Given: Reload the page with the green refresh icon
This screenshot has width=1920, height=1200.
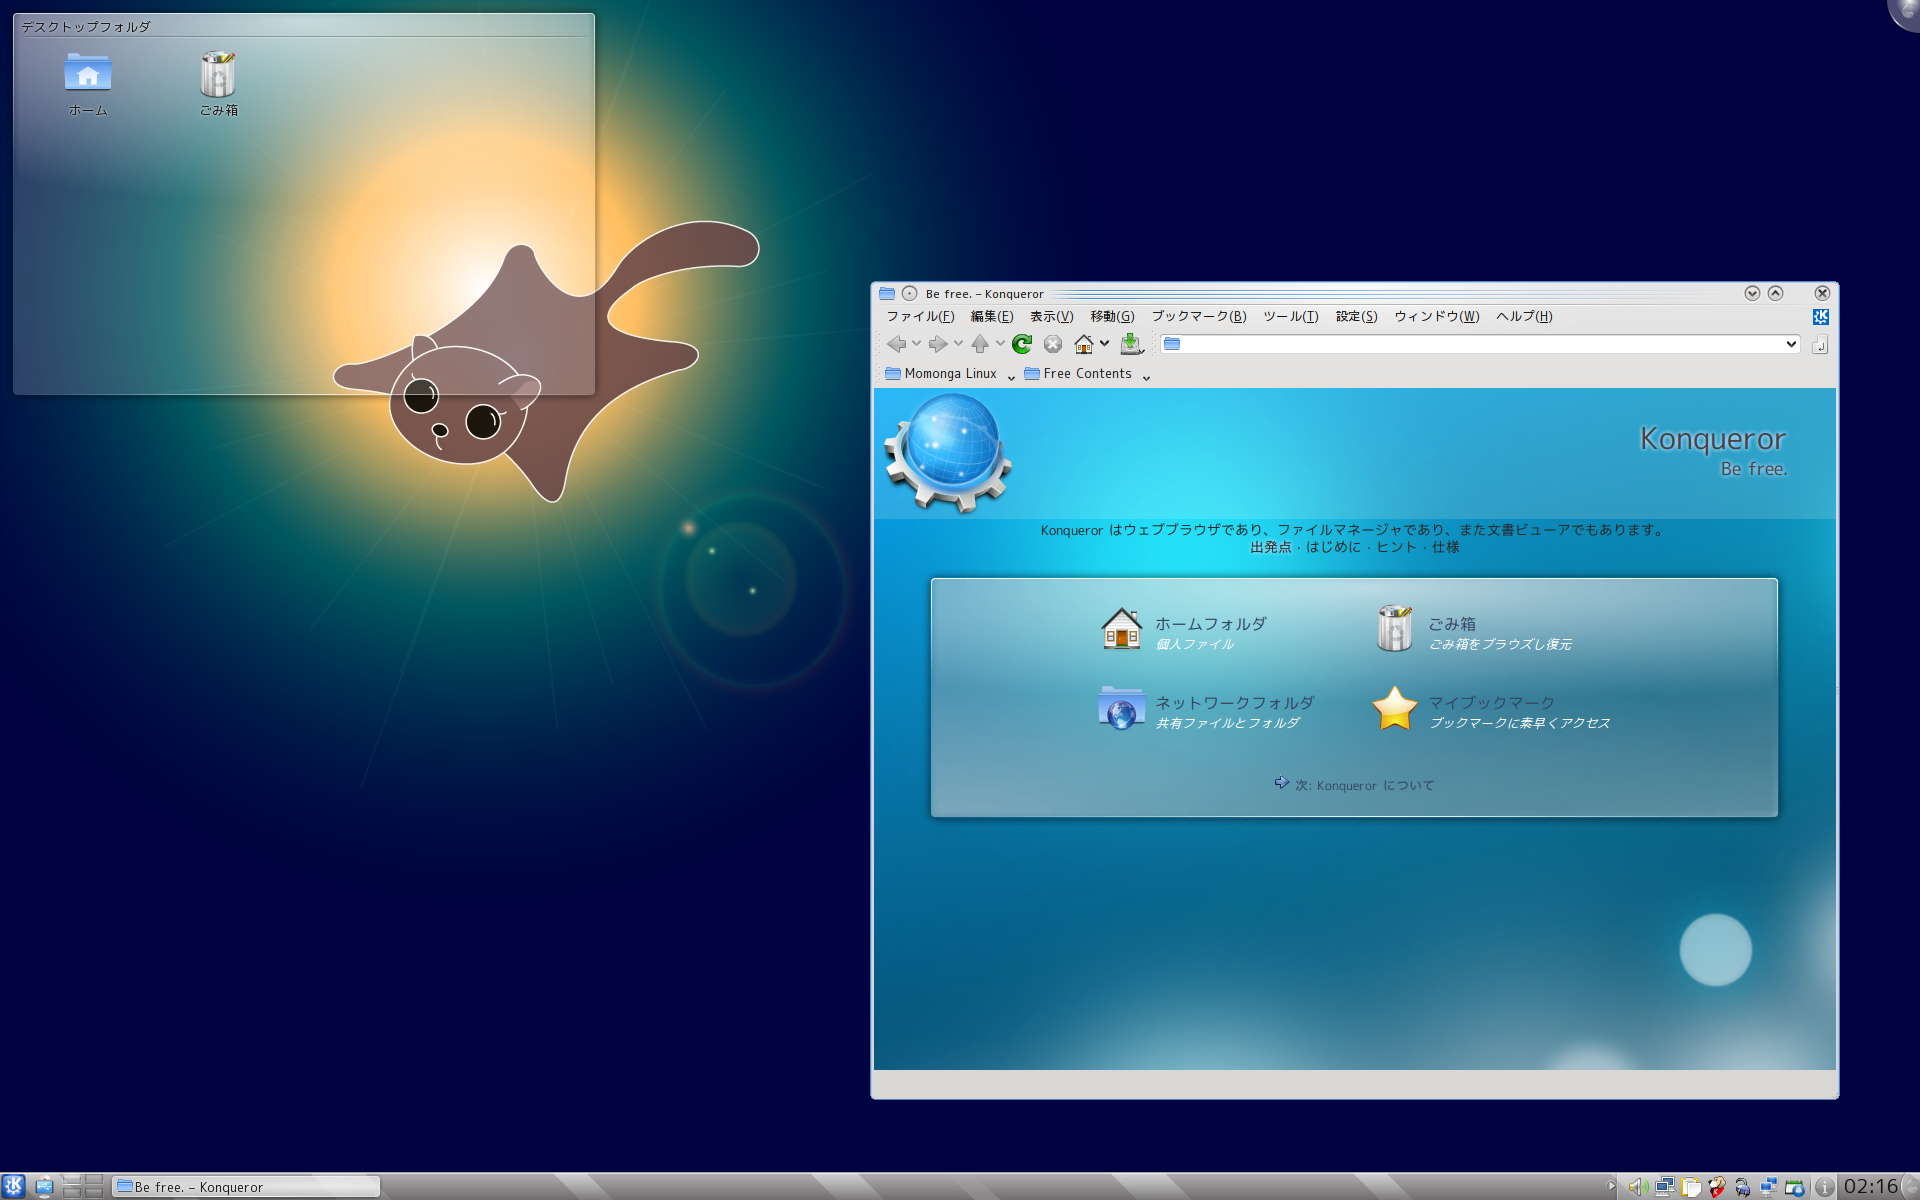Looking at the screenshot, I should click(x=1022, y=344).
